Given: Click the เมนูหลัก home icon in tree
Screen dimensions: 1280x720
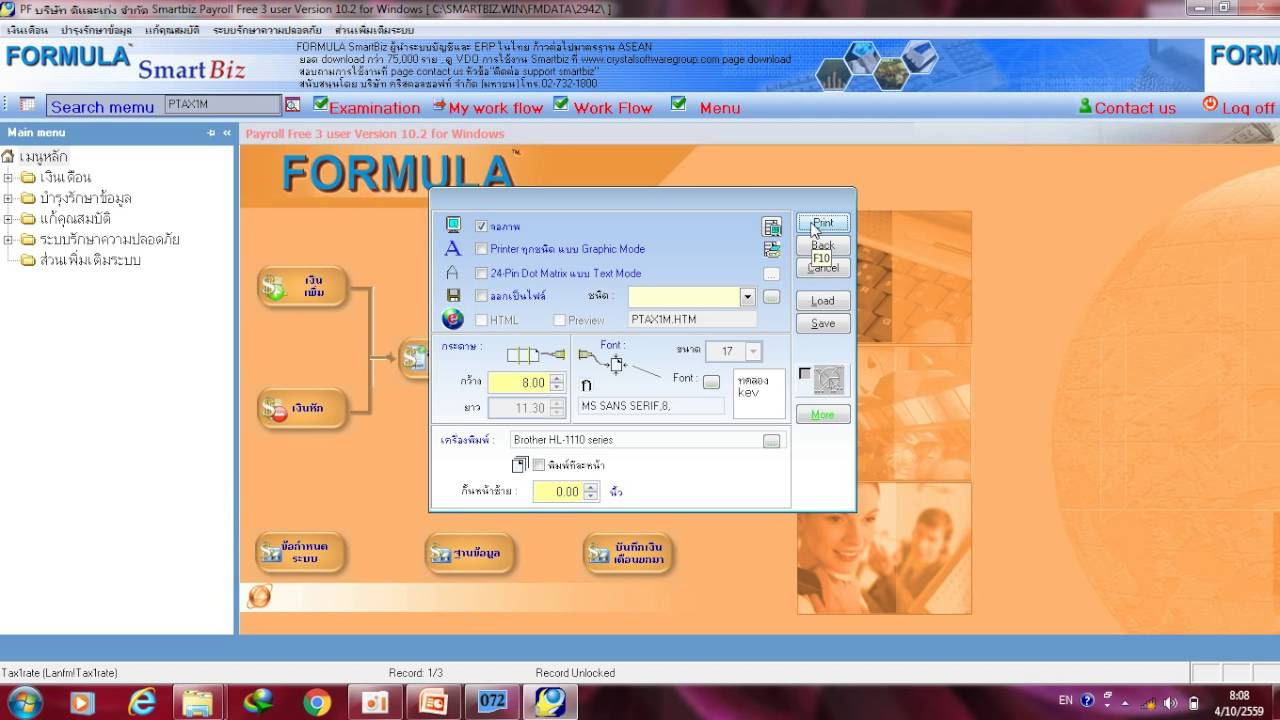Looking at the screenshot, I should (8, 157).
